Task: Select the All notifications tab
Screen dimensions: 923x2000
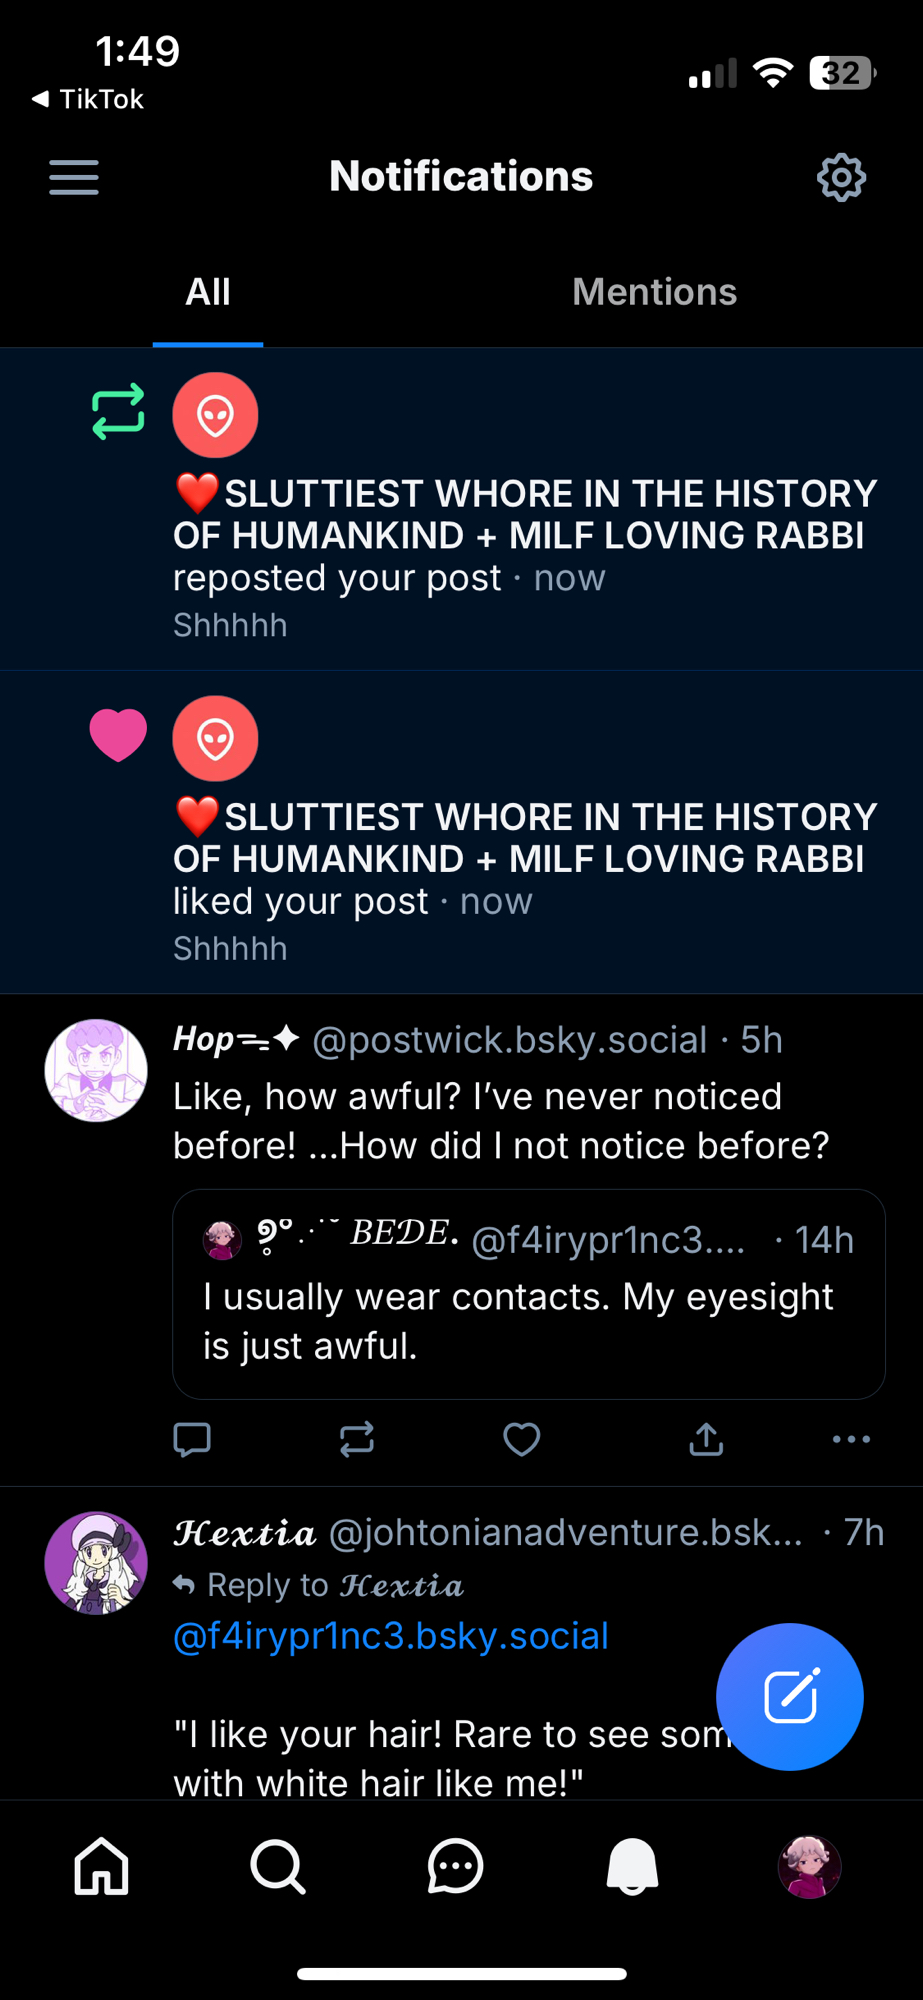Action: (208, 292)
